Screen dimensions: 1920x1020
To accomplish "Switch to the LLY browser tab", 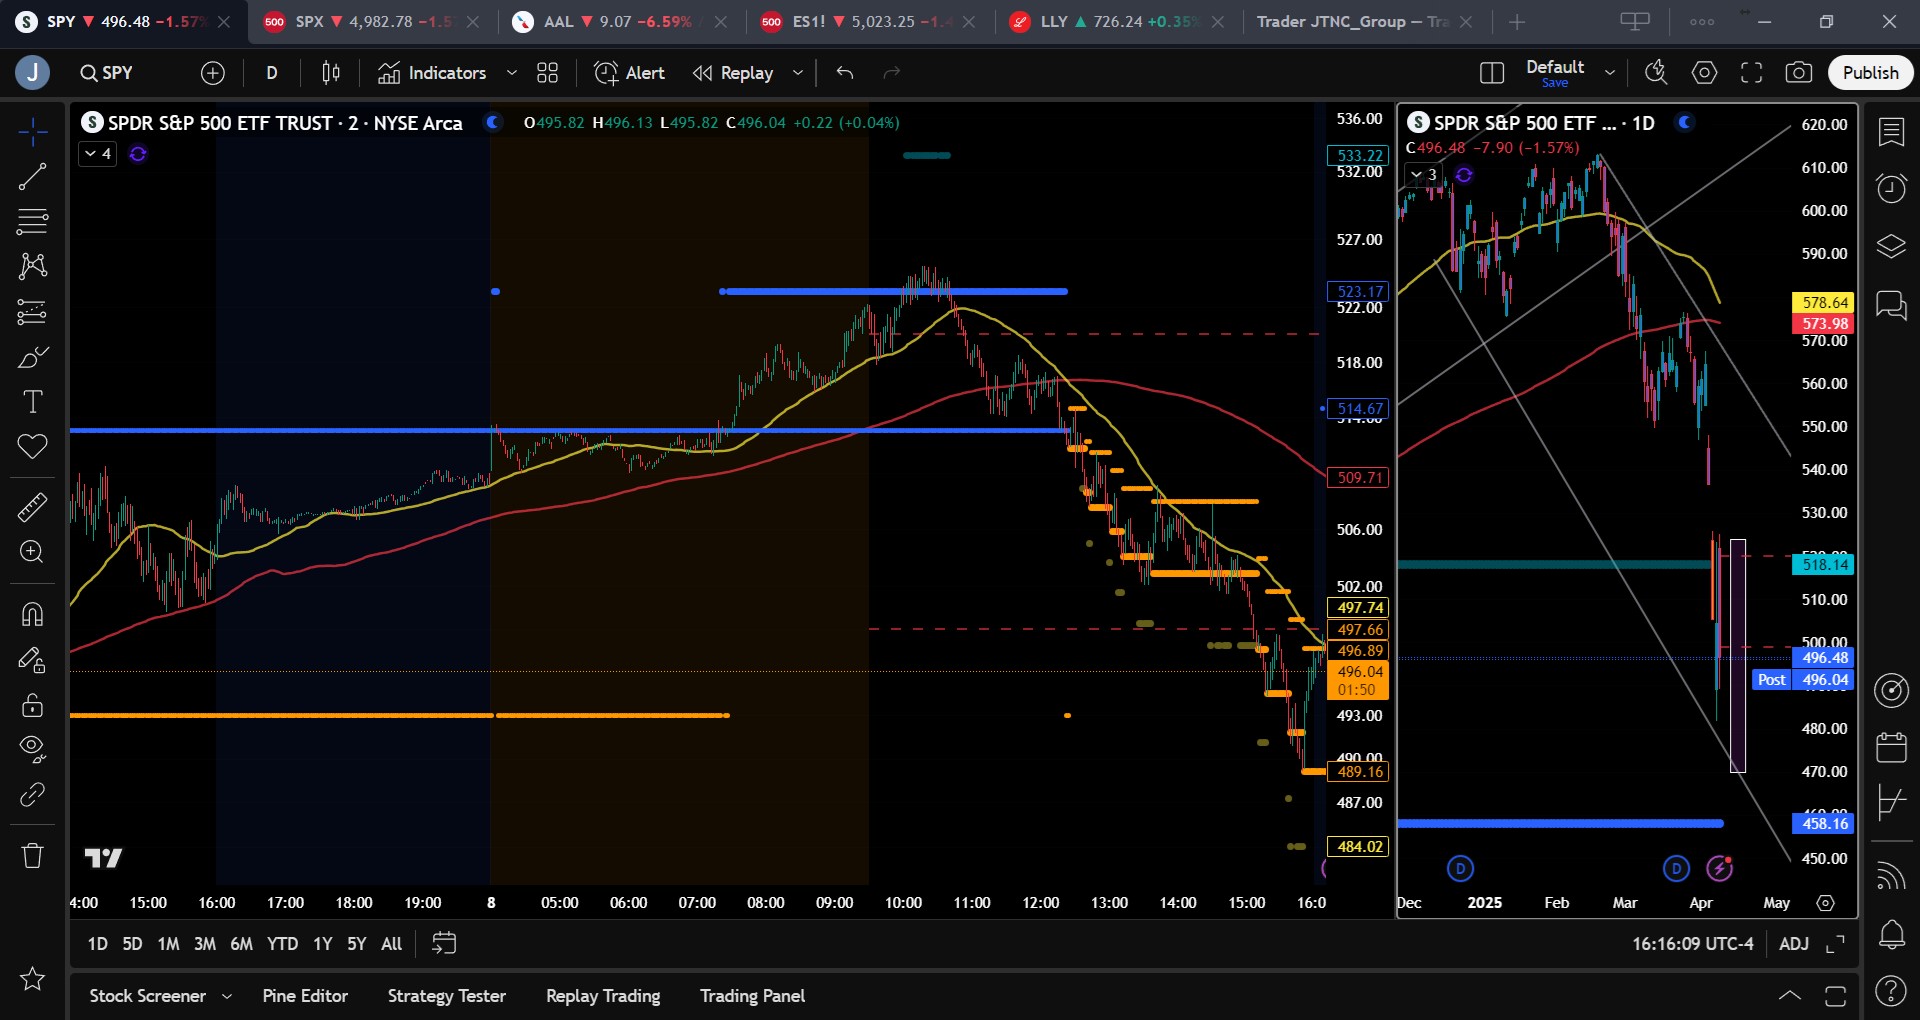I will pos(1116,22).
